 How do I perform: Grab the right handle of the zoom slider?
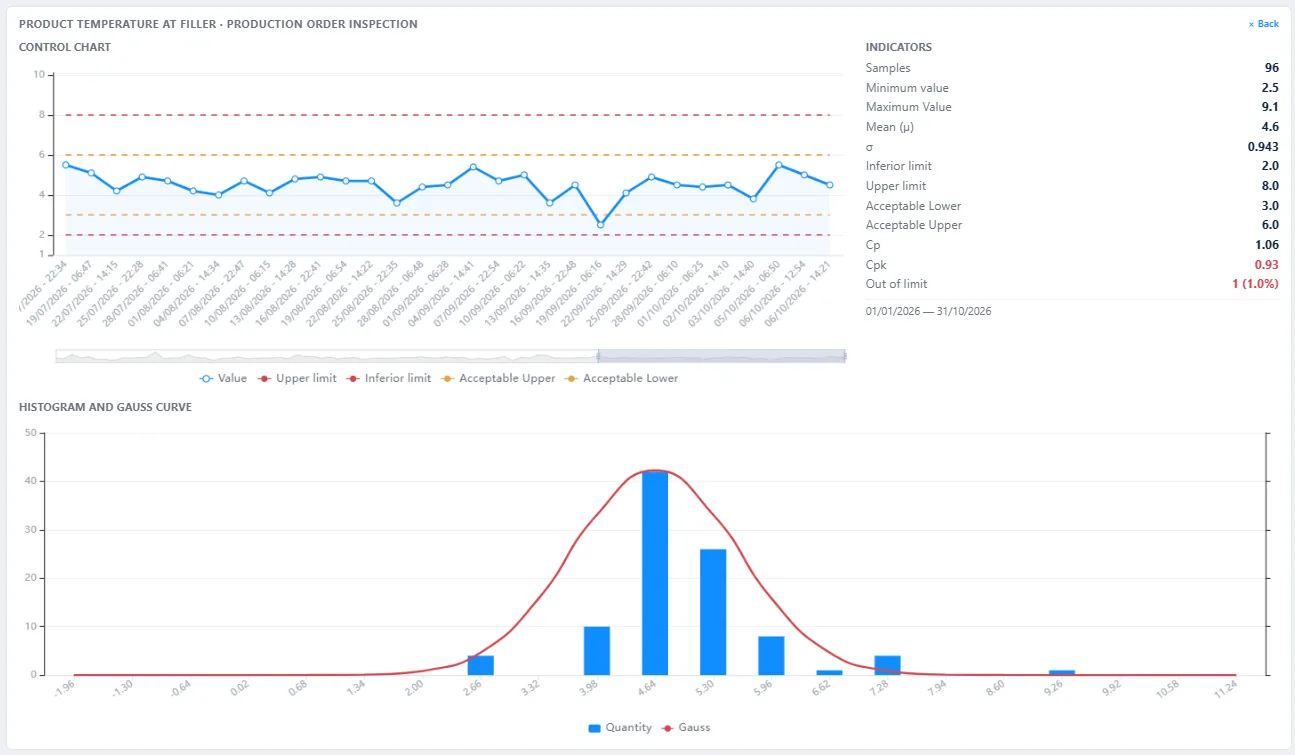pos(845,356)
